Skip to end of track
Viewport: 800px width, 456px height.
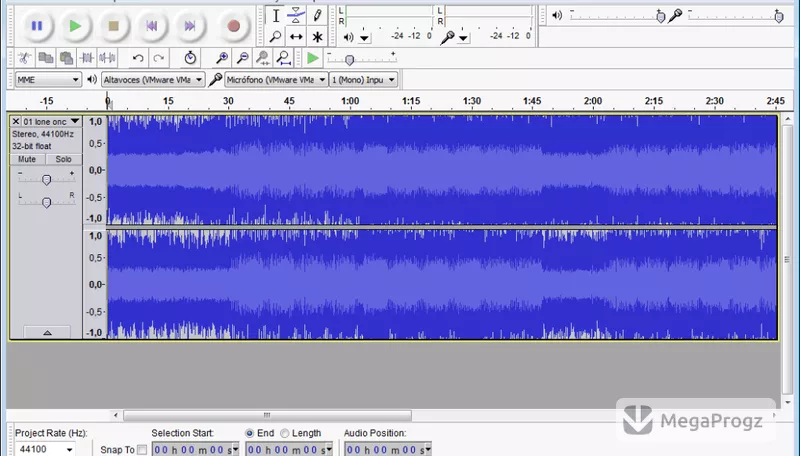pyautogui.click(x=190, y=26)
